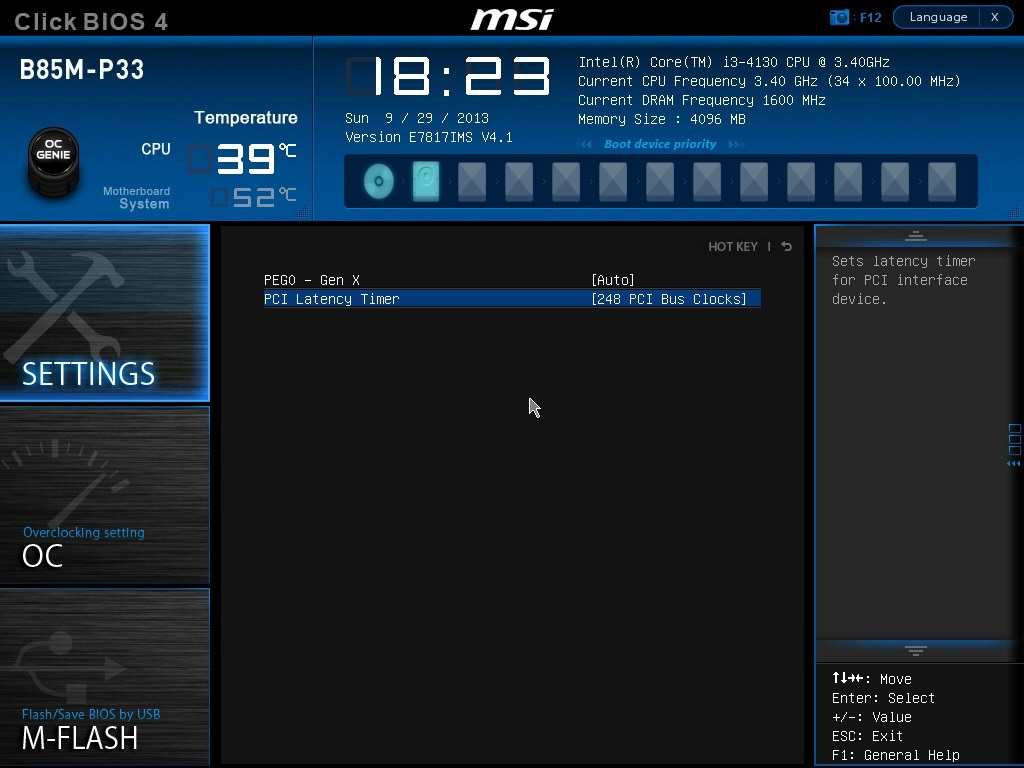Open the Language selection menu

(938, 17)
